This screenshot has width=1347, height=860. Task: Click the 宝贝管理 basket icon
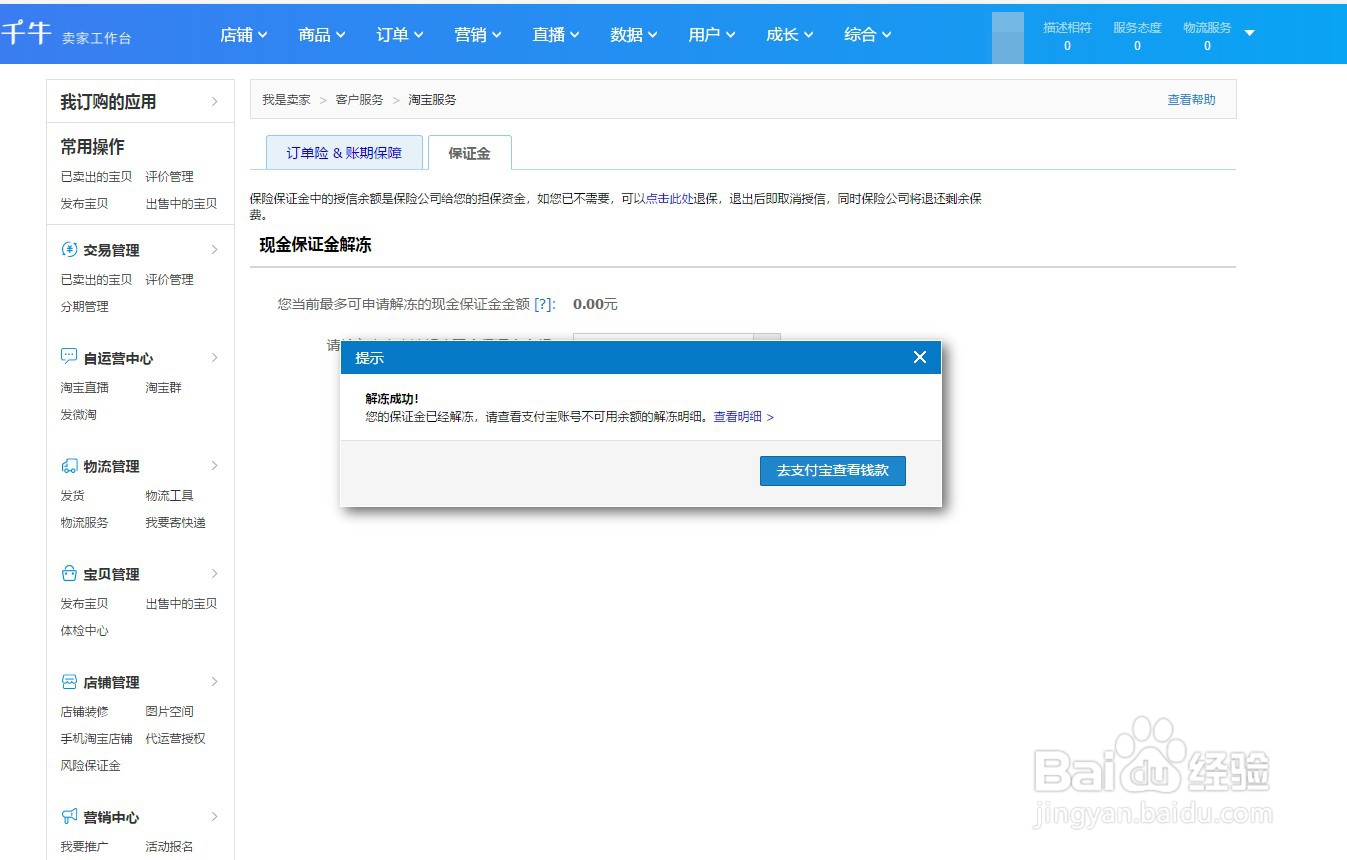click(x=69, y=574)
